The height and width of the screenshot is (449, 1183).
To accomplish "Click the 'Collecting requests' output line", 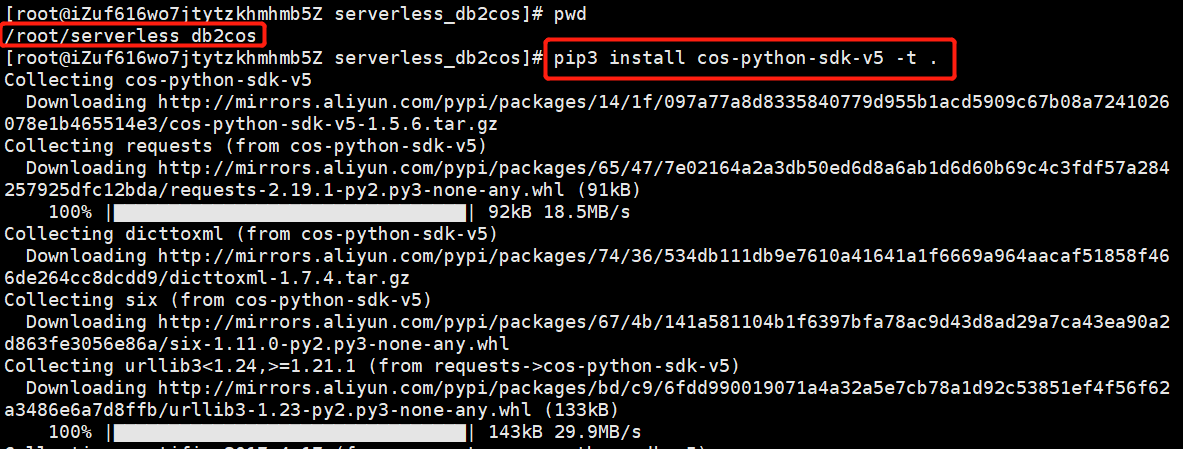I will pyautogui.click(x=245, y=146).
